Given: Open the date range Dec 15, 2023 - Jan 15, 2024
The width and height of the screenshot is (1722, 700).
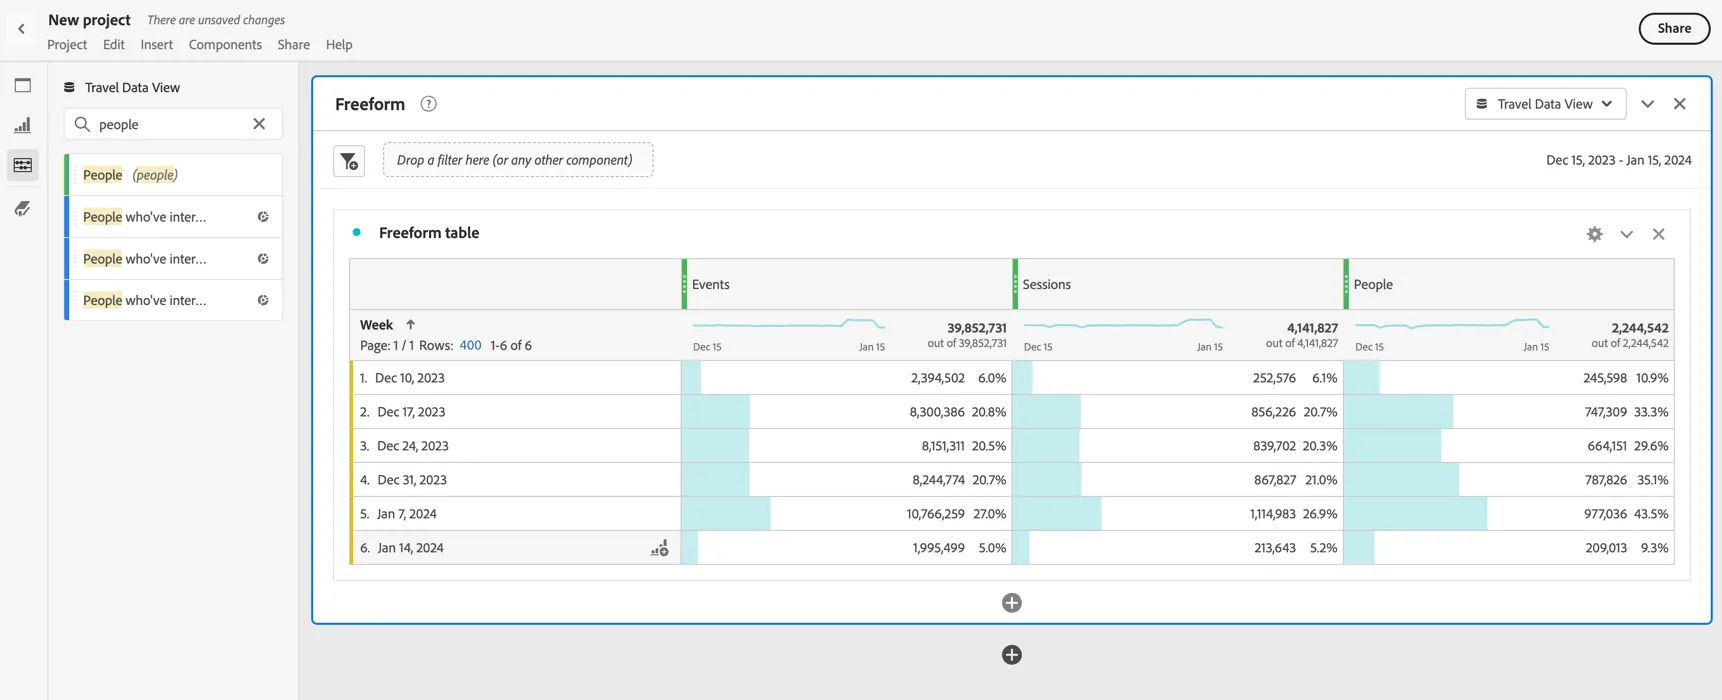Looking at the screenshot, I should point(1618,160).
